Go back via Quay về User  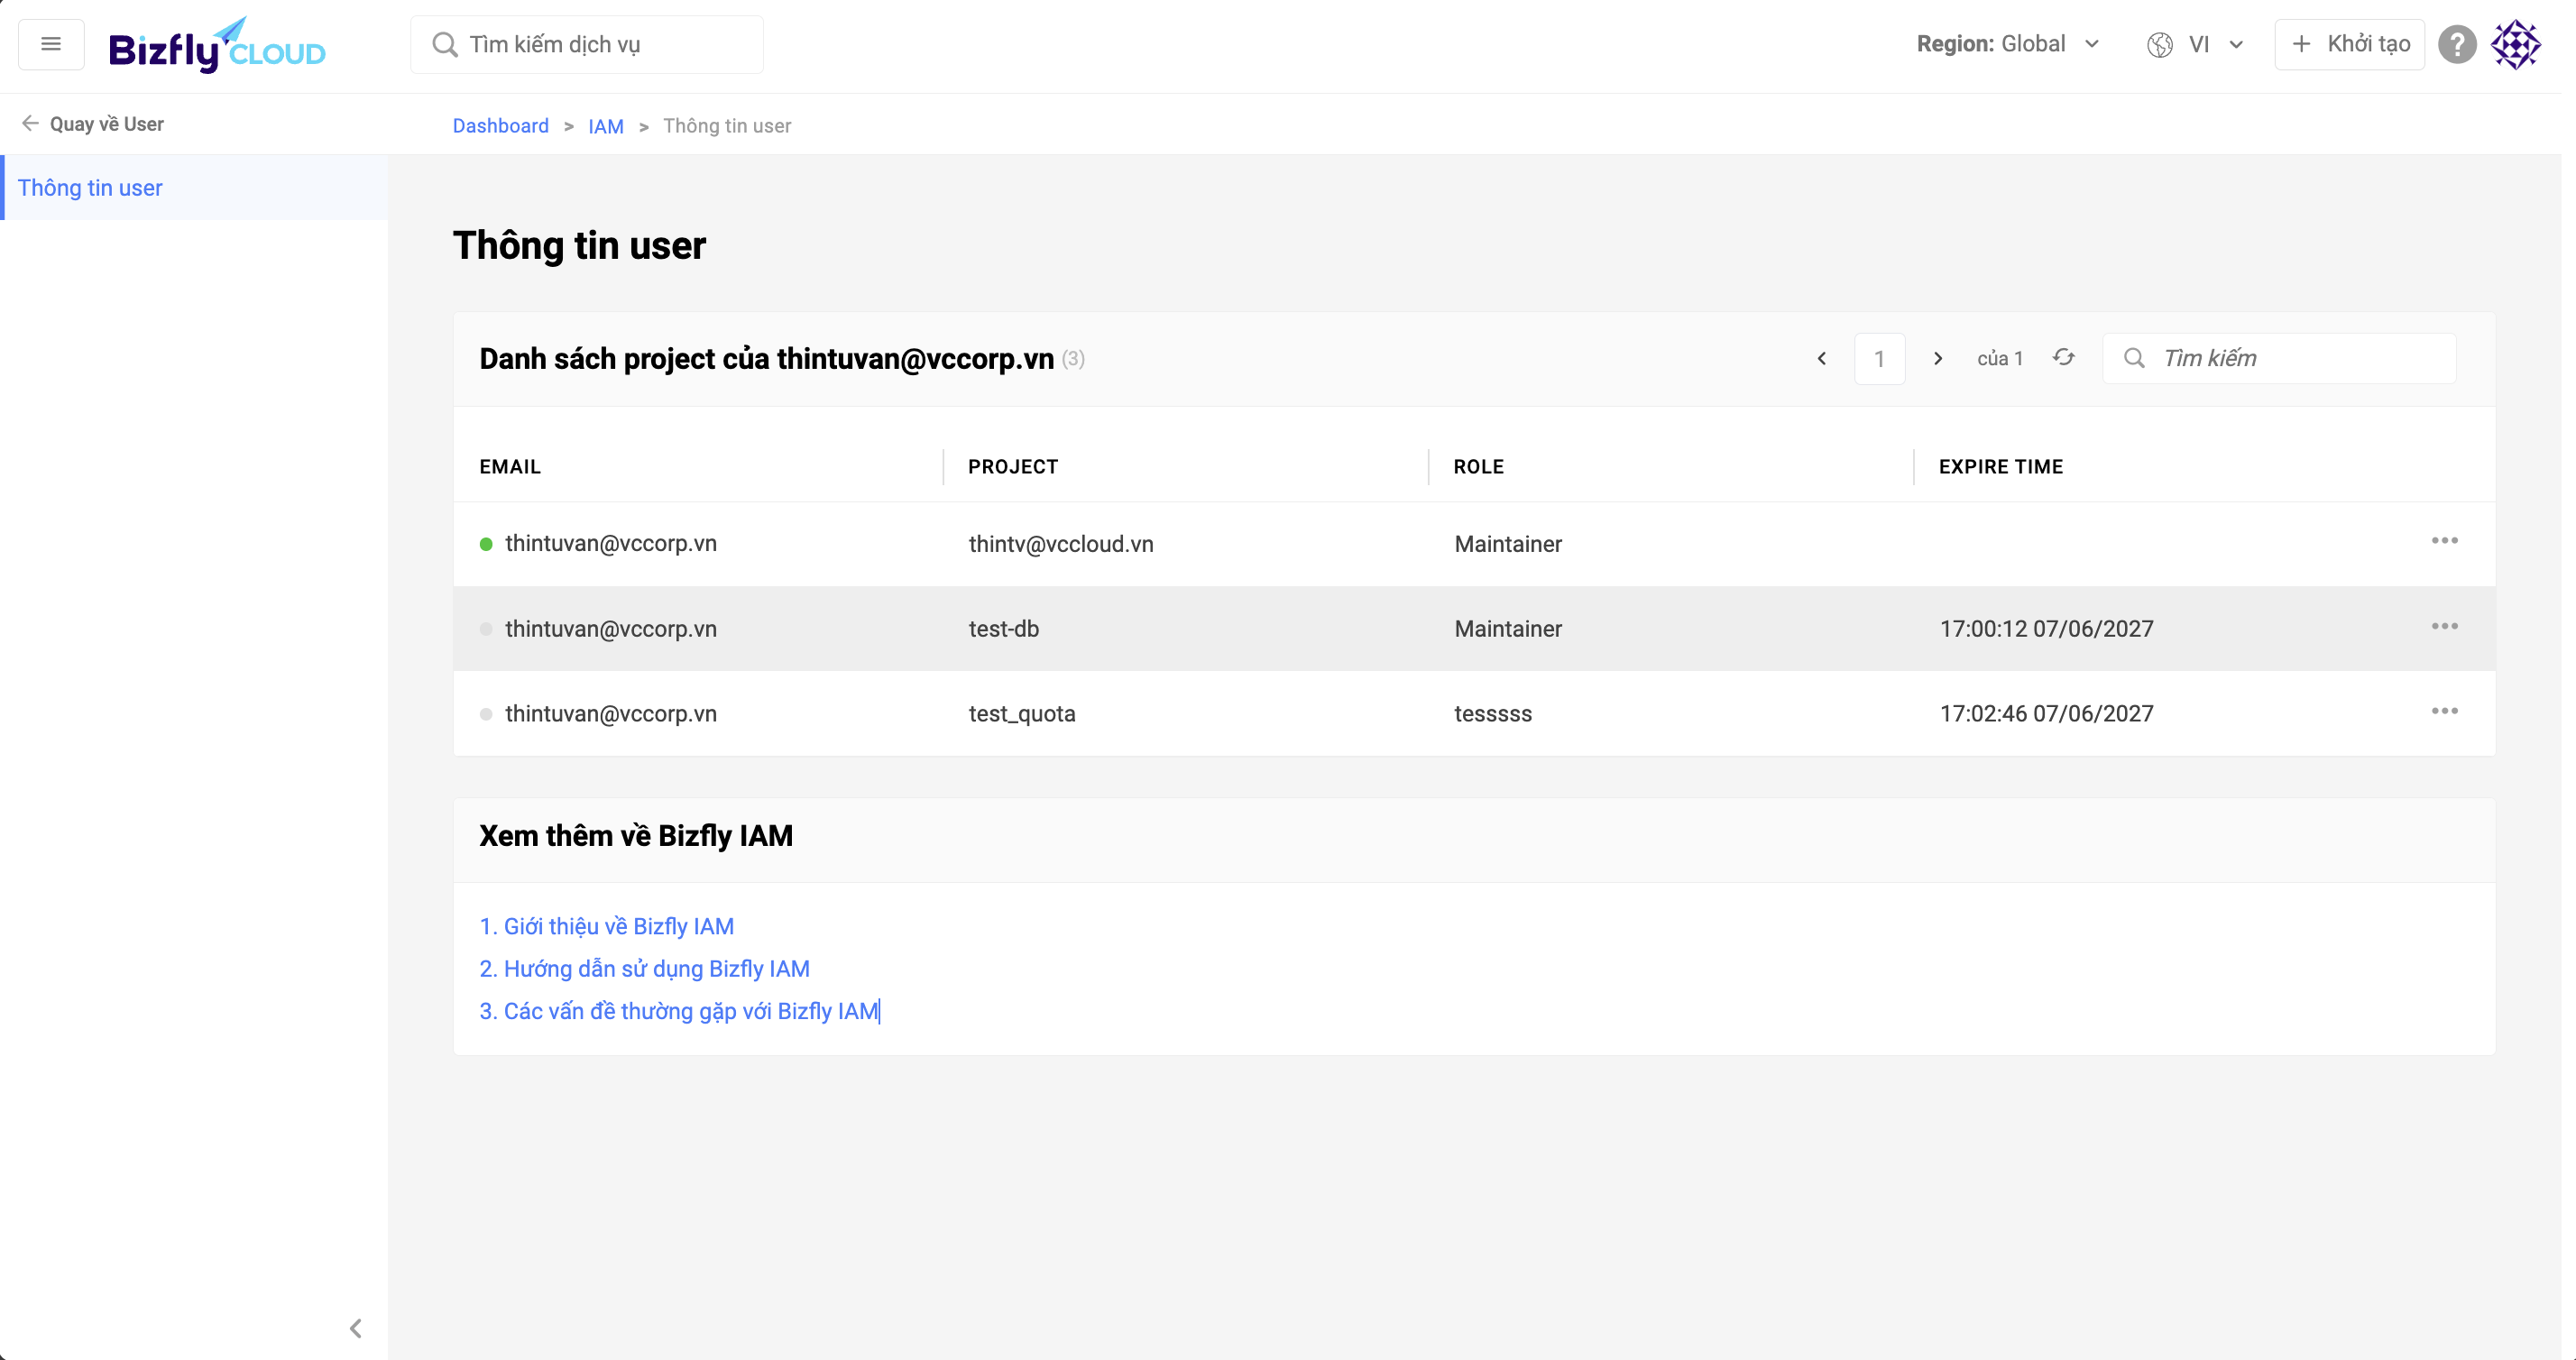tap(93, 124)
